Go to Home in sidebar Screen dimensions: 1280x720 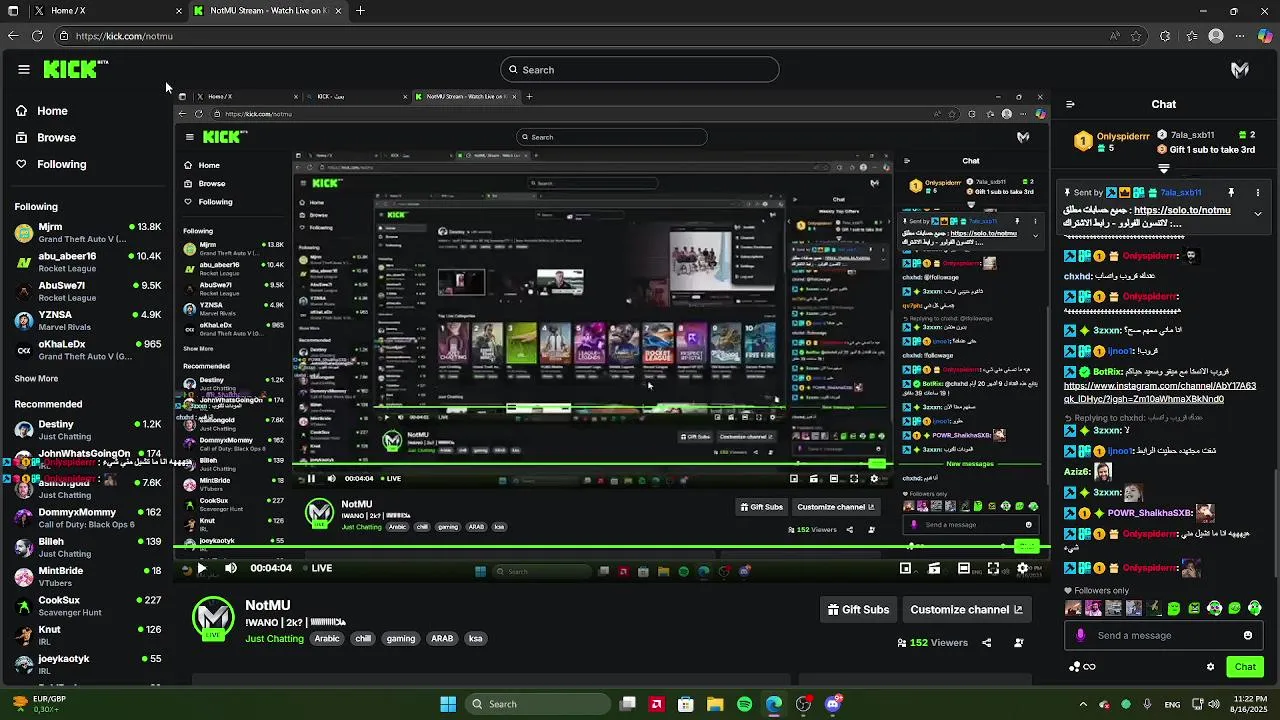(52, 111)
